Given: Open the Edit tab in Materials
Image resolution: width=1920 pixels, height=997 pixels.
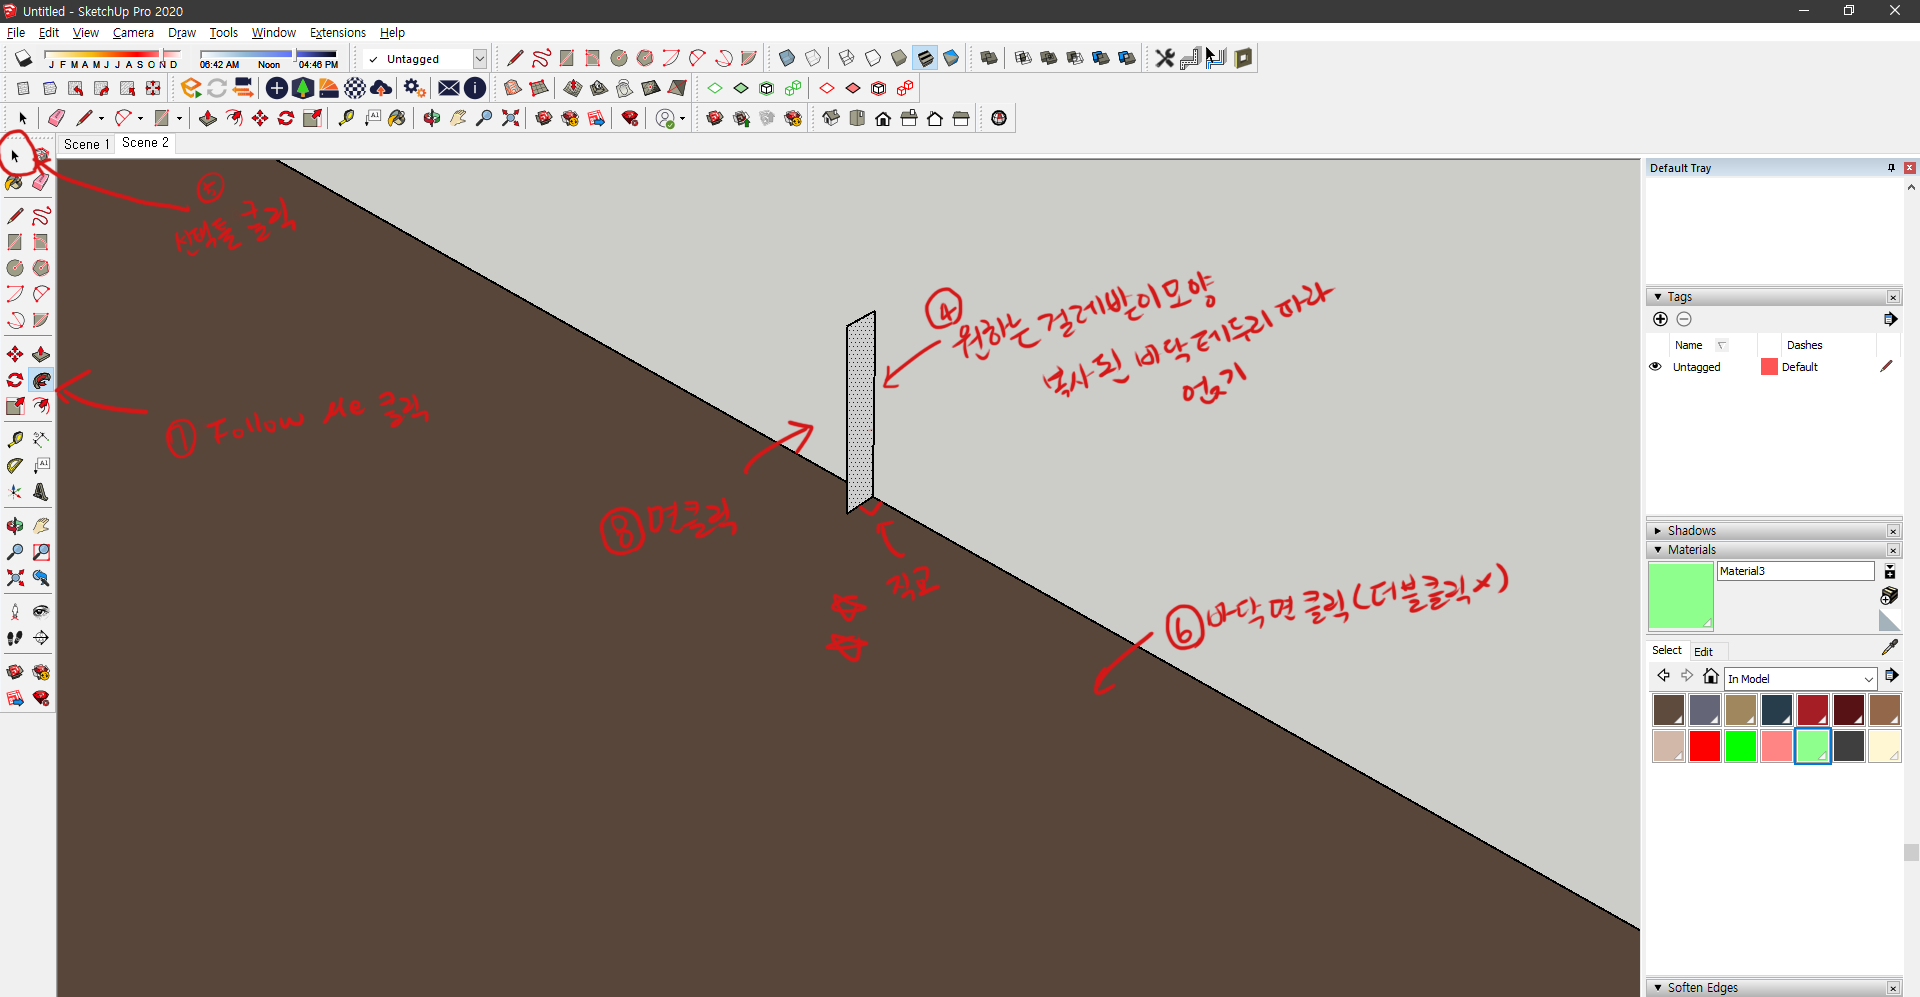Looking at the screenshot, I should 1703,651.
